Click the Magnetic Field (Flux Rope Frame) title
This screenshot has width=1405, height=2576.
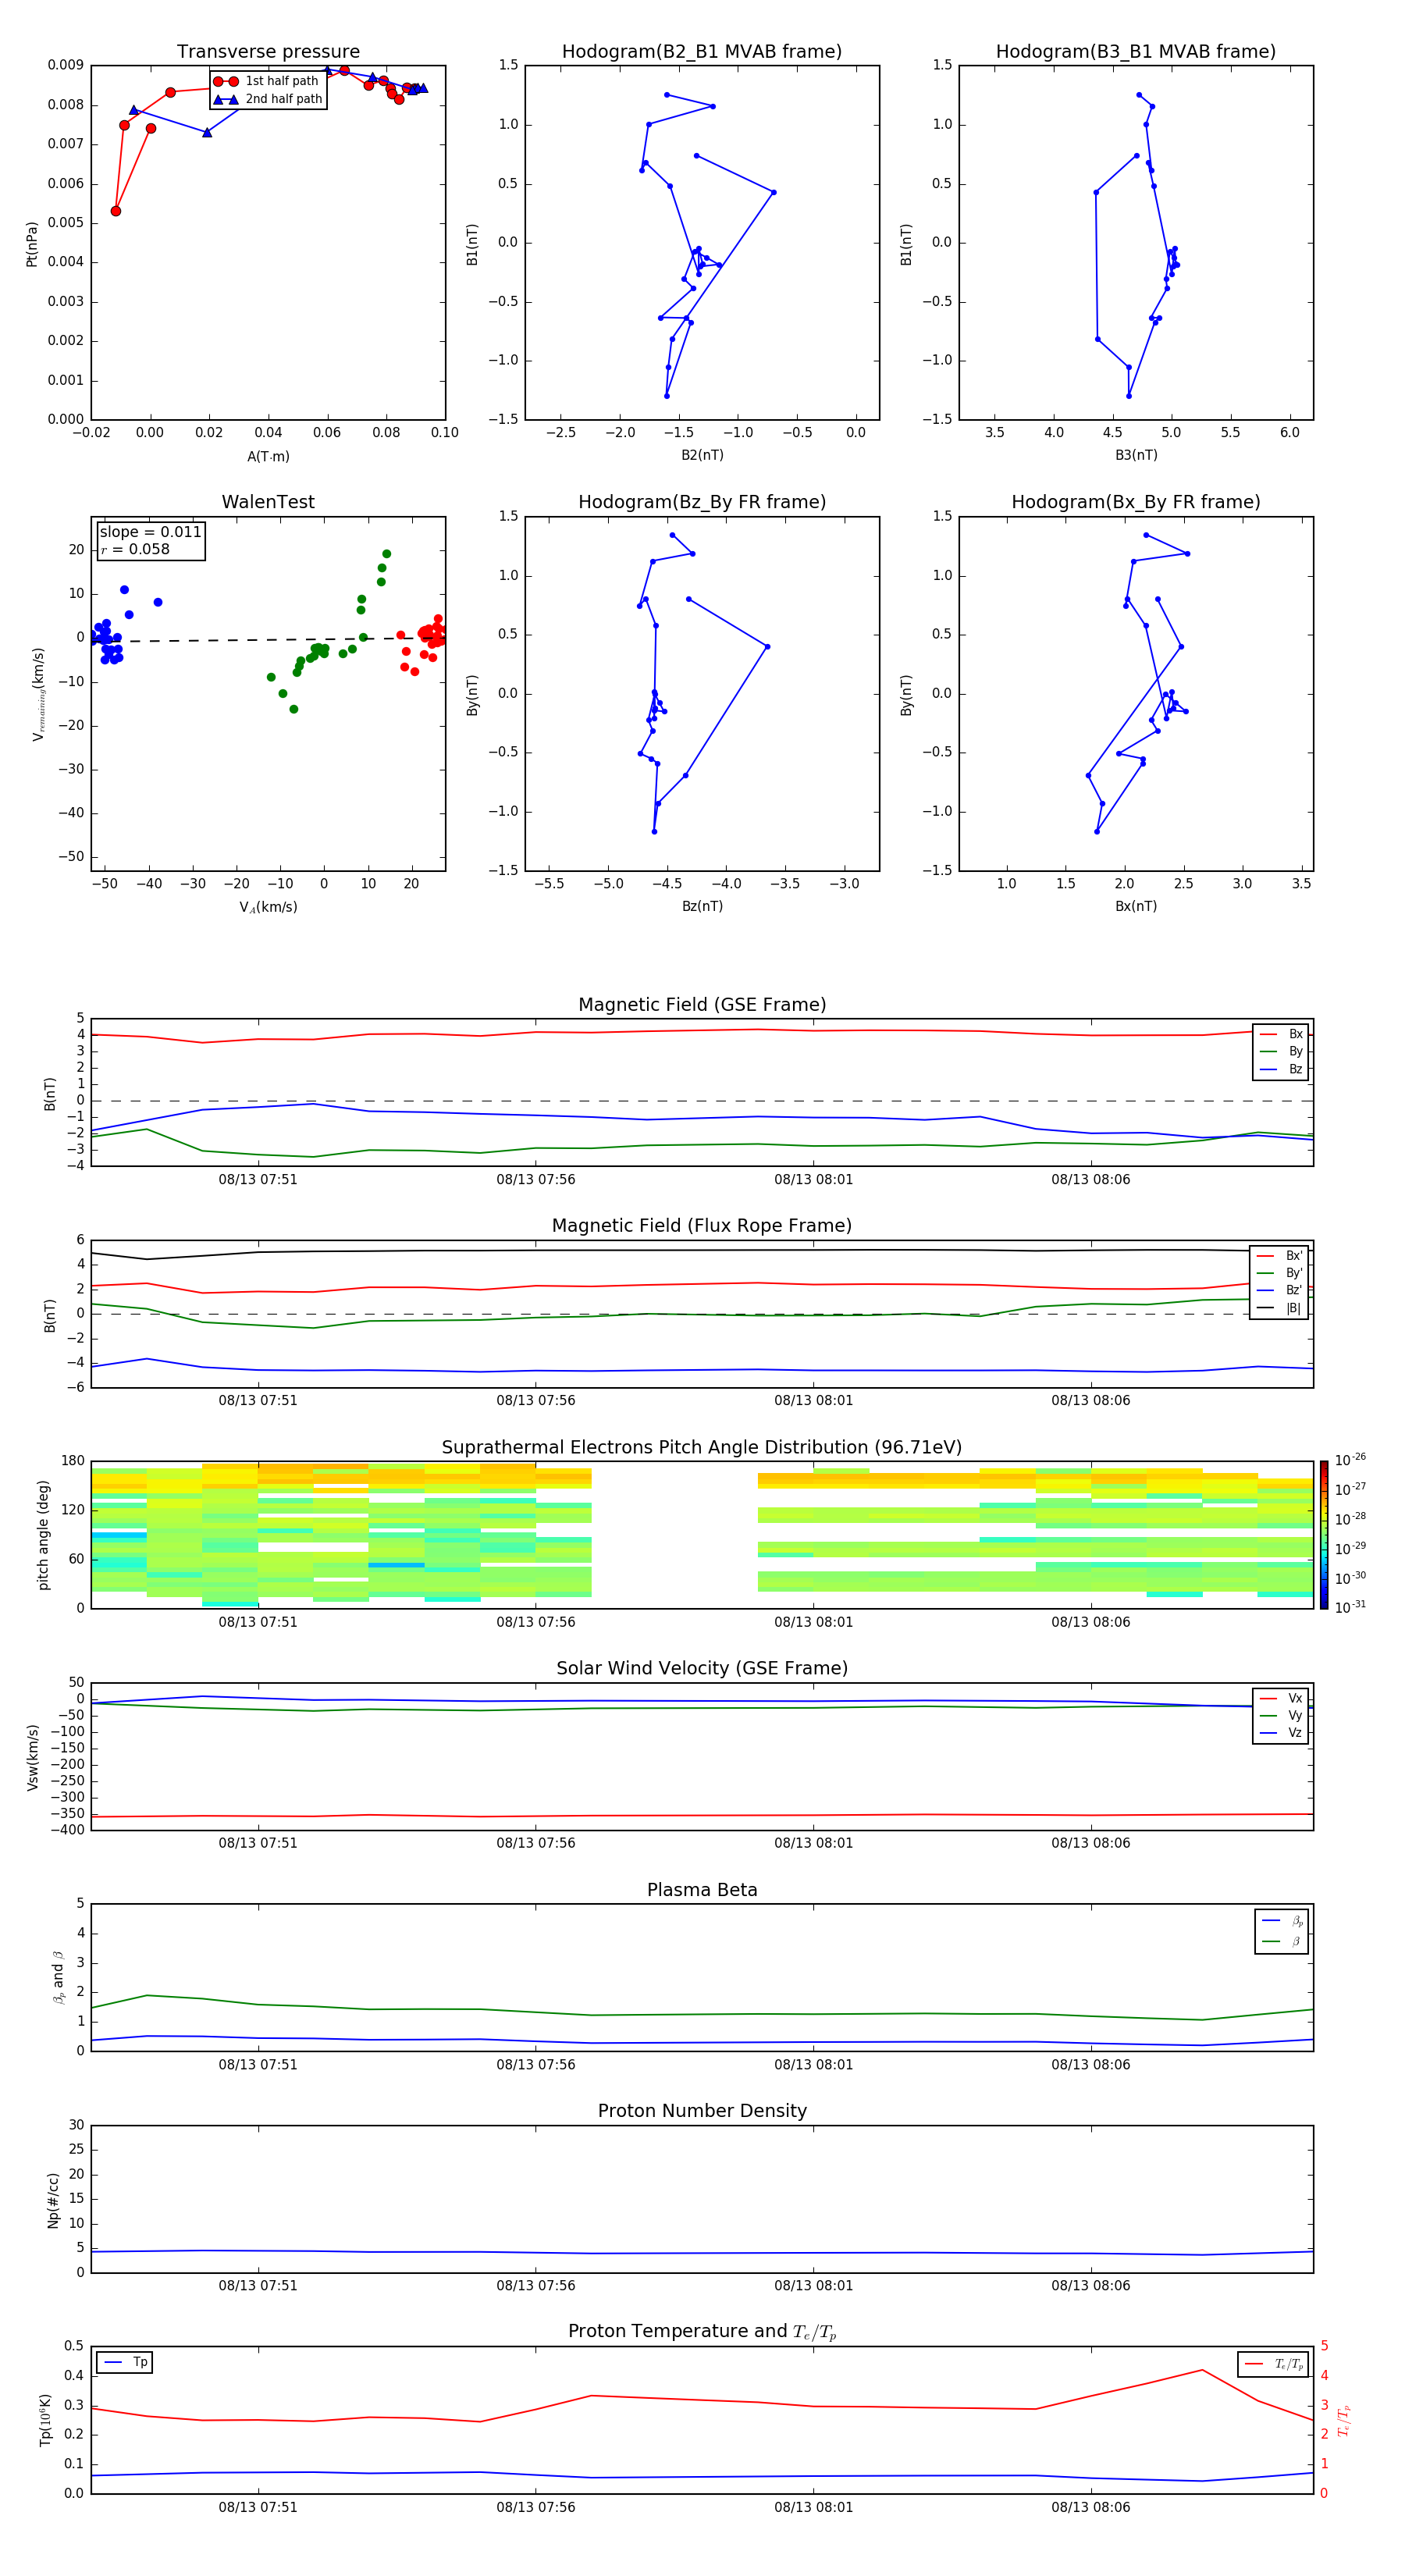point(702,1226)
